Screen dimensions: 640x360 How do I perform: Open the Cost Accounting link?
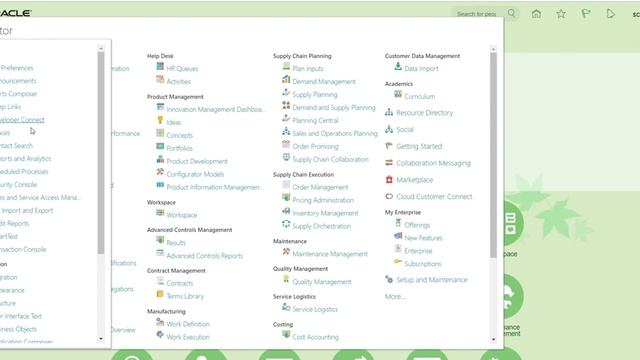[x=316, y=337]
